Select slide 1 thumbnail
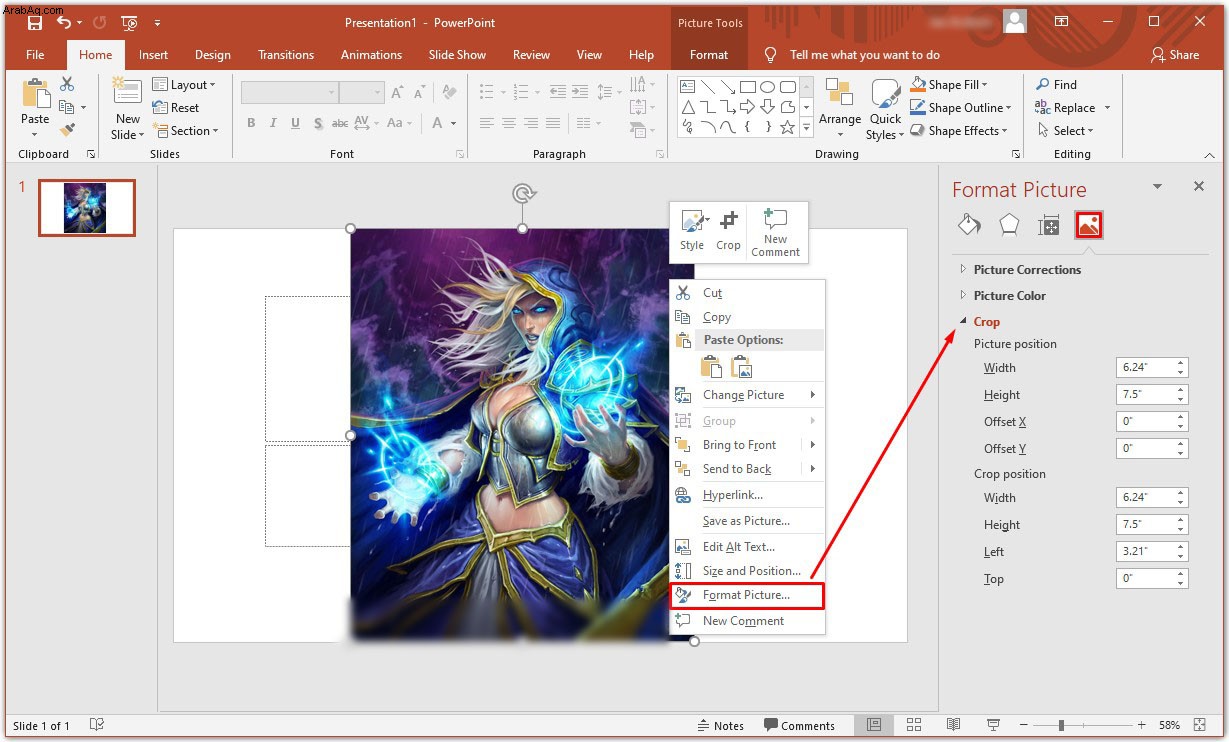This screenshot has height=742, width=1229. 86,208
